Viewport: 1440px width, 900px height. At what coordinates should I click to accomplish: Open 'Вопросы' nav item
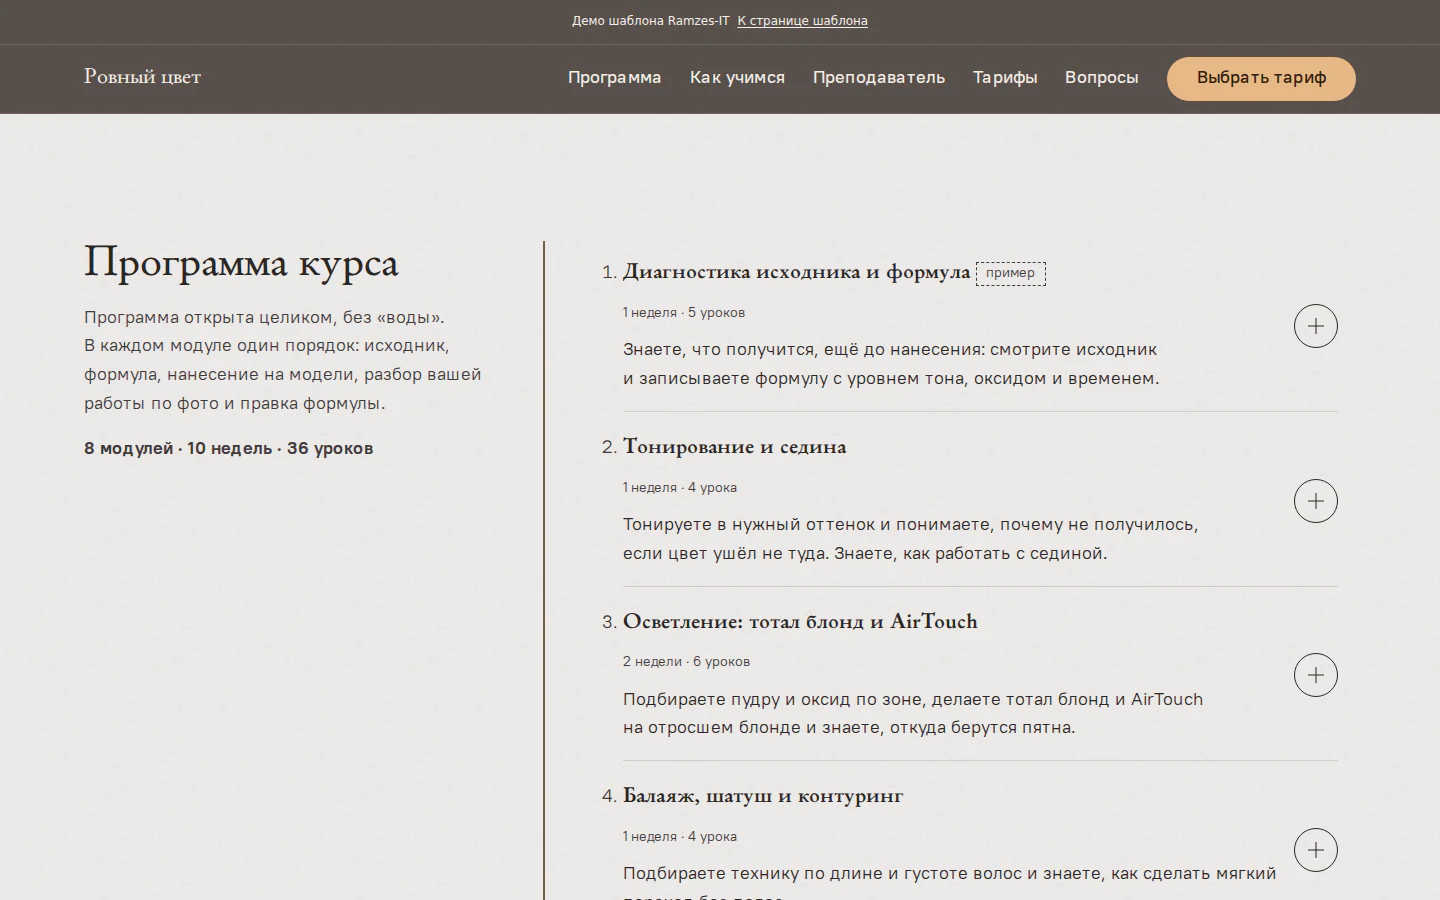pyautogui.click(x=1101, y=78)
